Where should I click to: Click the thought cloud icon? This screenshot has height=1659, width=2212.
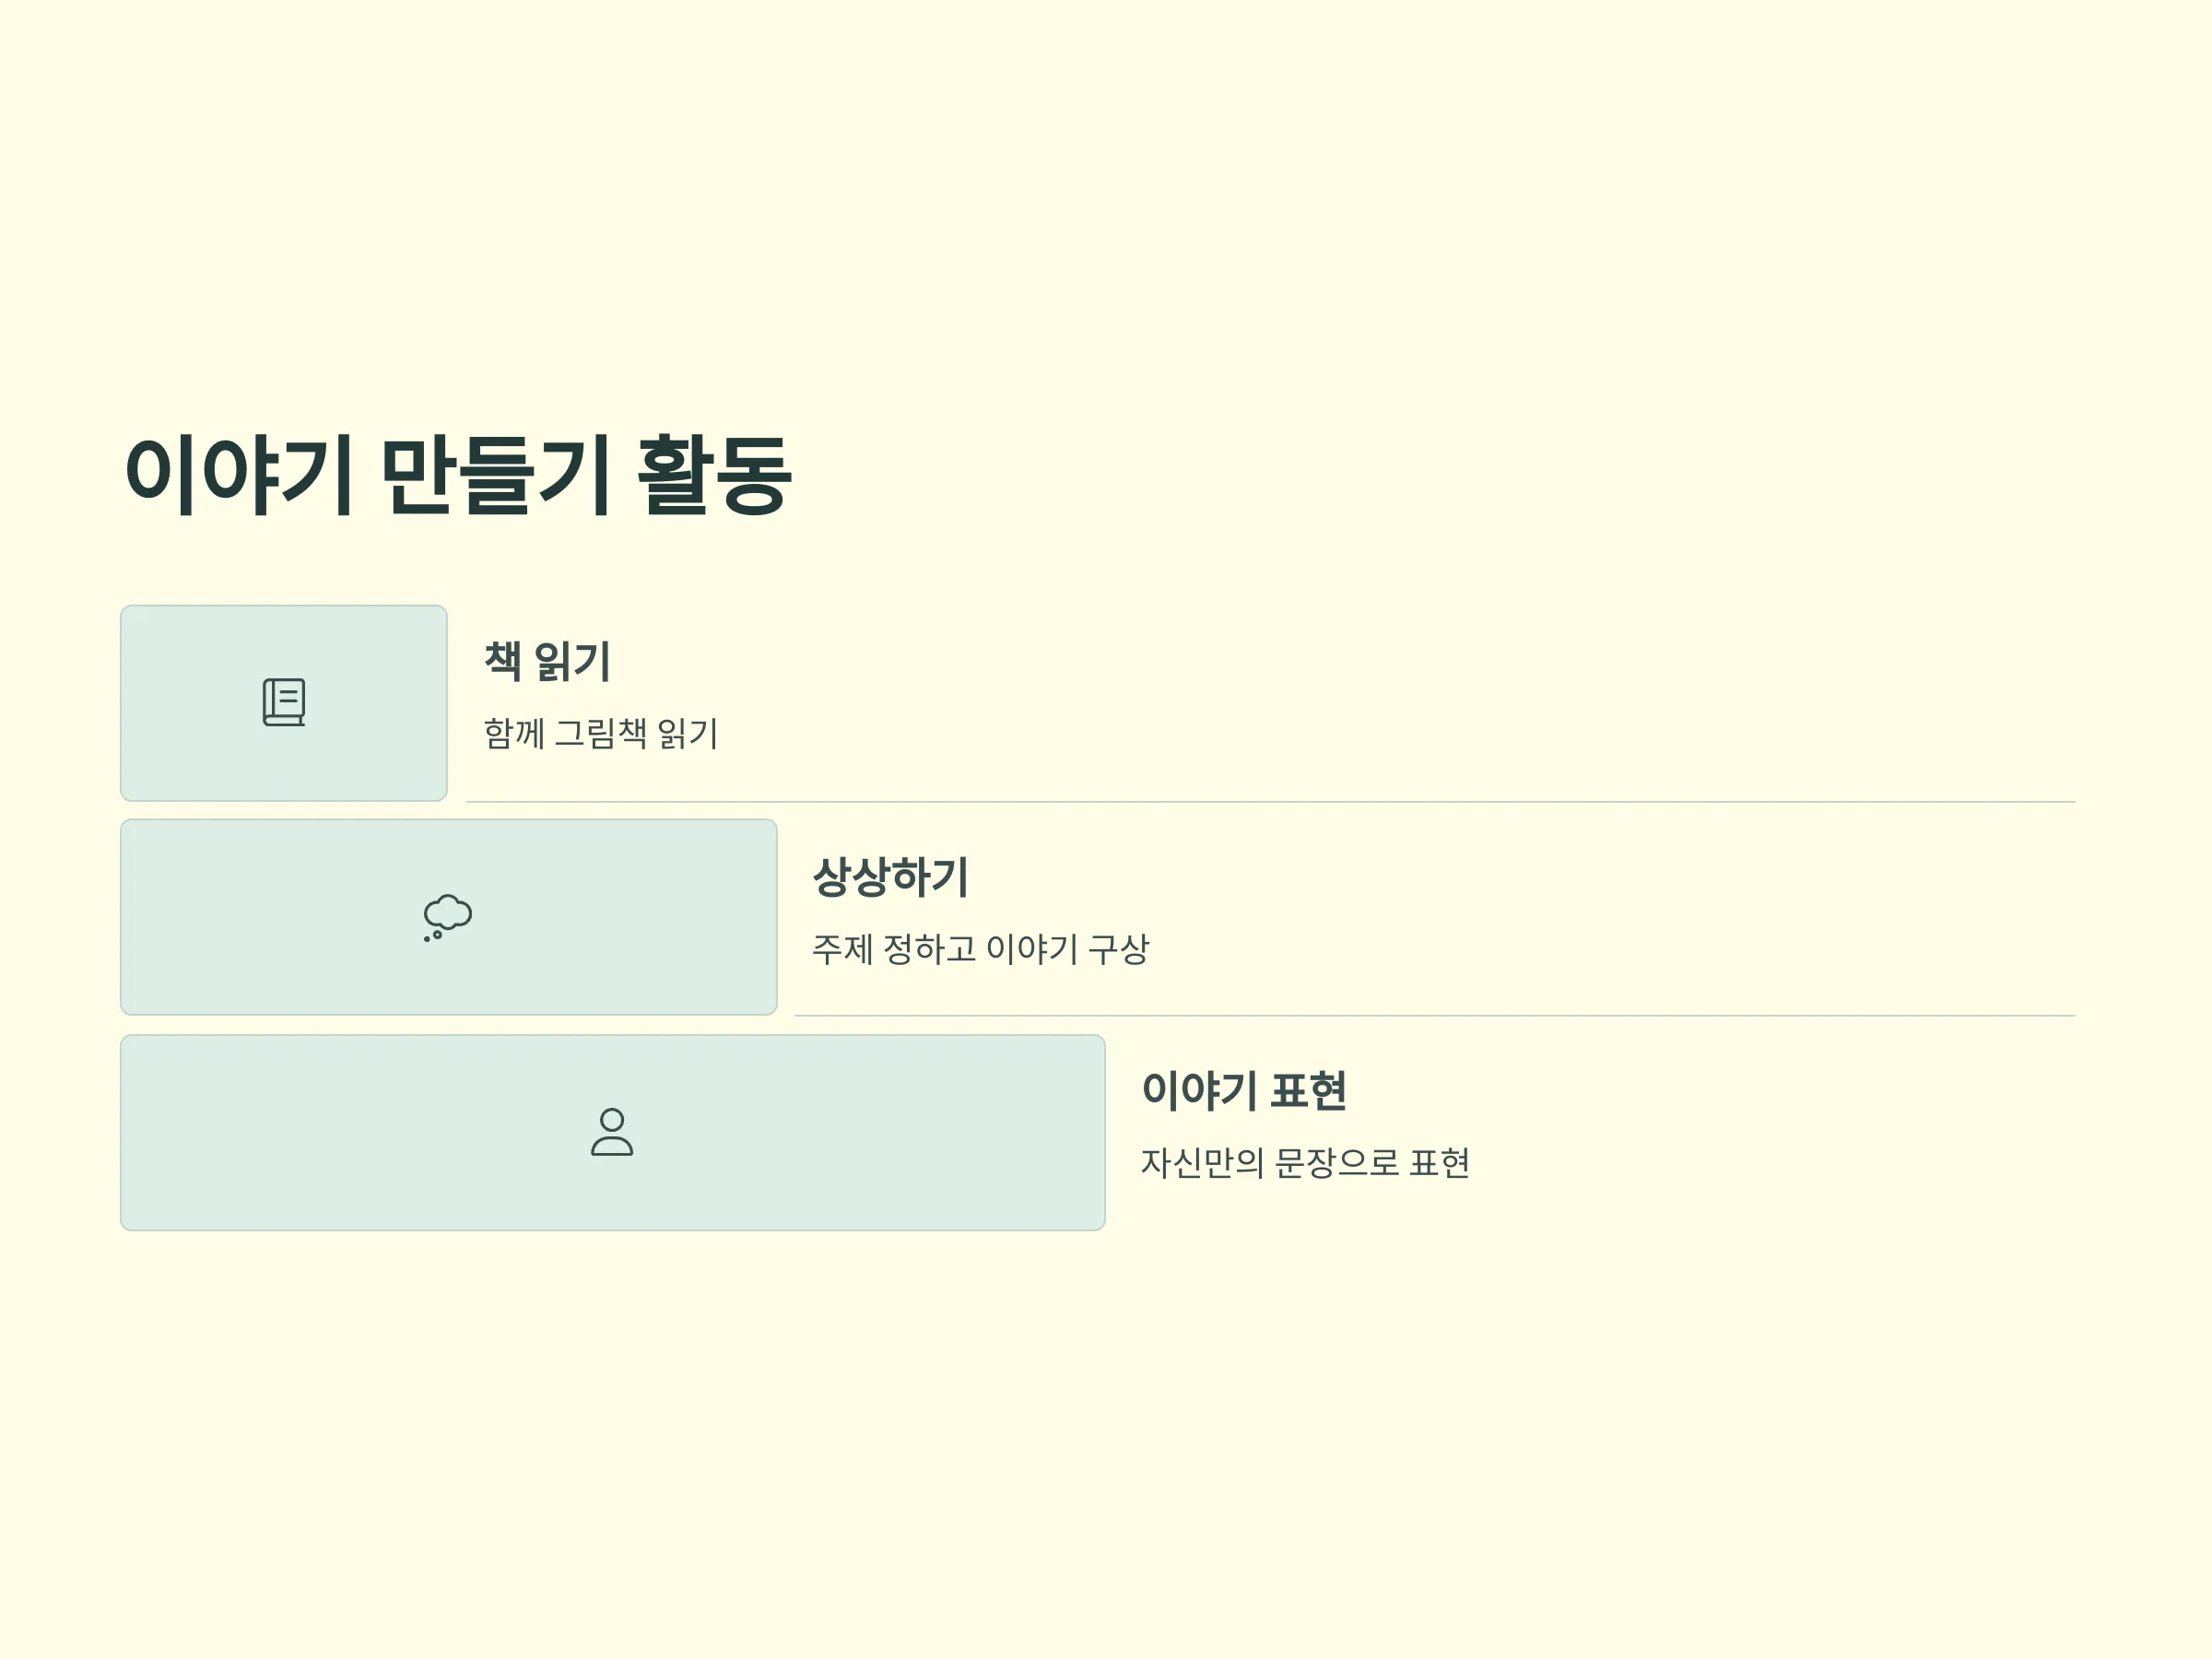(x=447, y=917)
